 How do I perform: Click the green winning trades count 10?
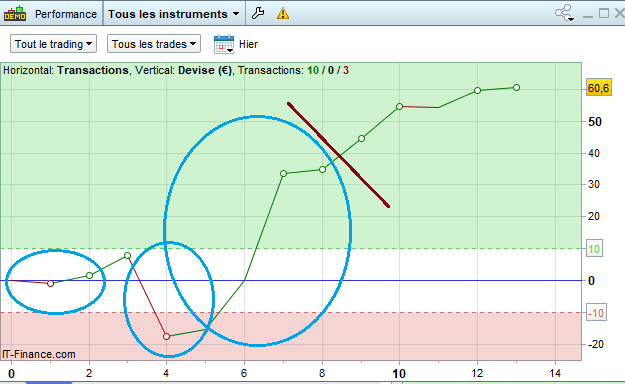[x=313, y=70]
